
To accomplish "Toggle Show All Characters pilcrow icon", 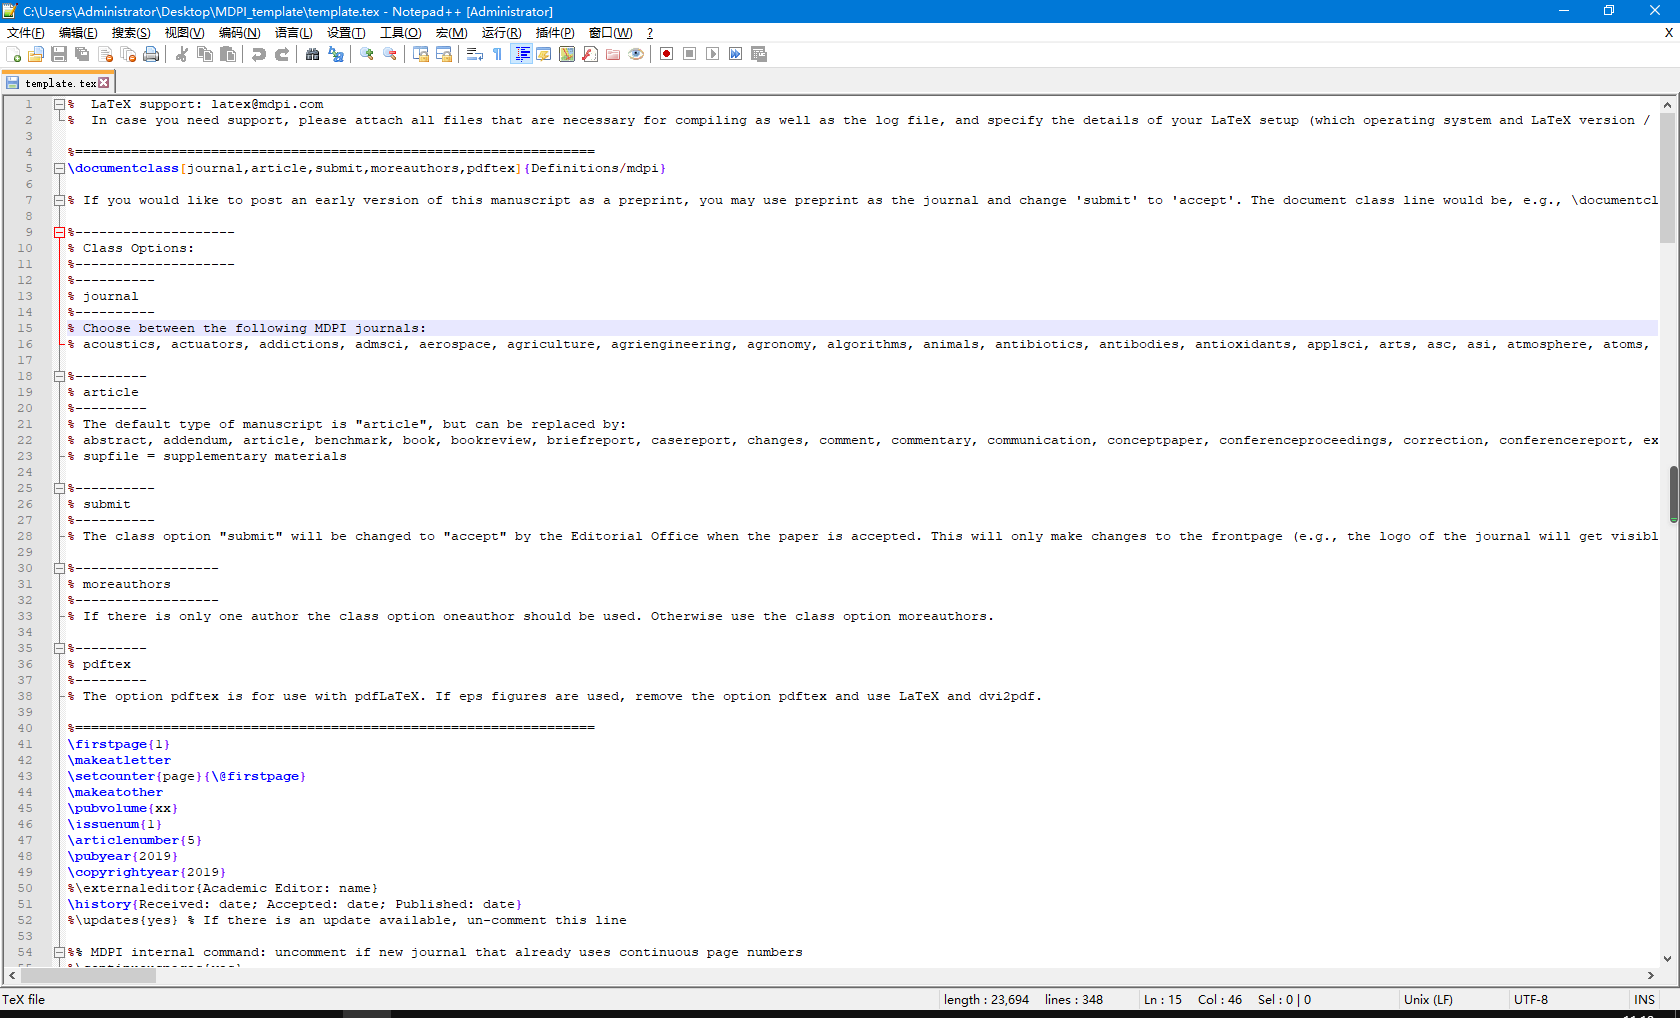I will click(x=496, y=54).
